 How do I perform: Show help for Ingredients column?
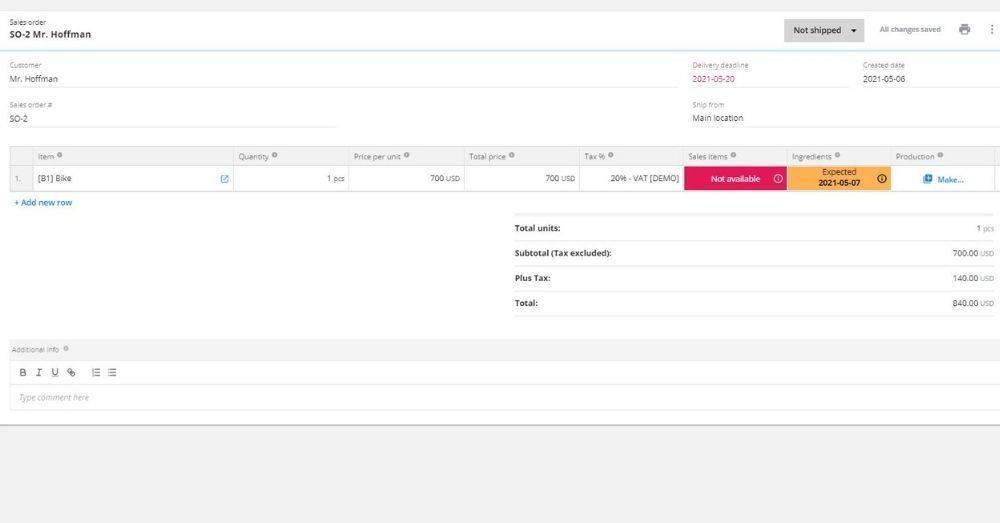[837, 155]
